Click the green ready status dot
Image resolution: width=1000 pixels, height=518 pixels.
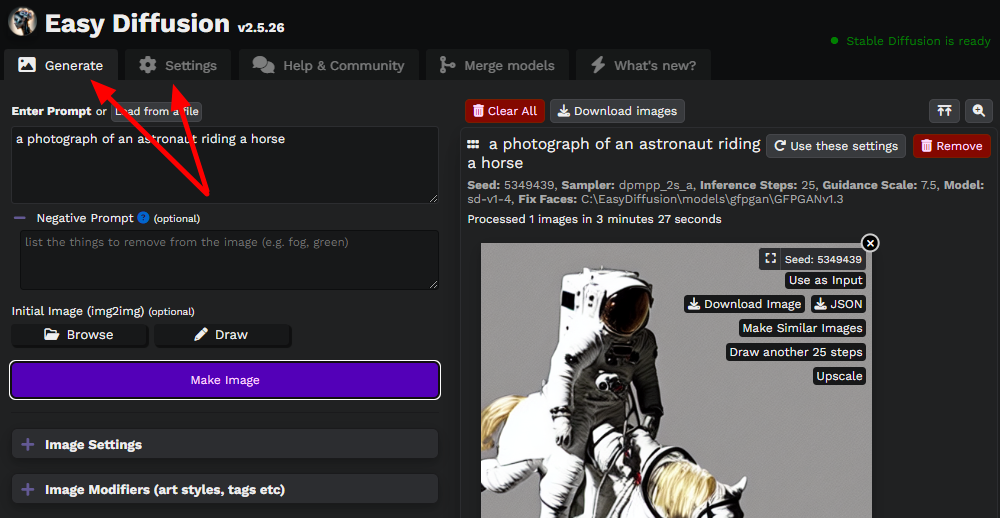(x=834, y=41)
